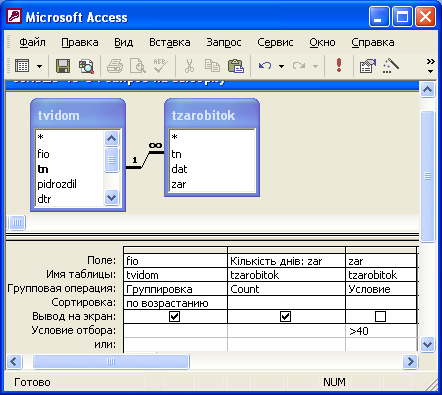The height and width of the screenshot is (395, 442).
Task: Click the tvidom field list down arrow
Action: 111,197
